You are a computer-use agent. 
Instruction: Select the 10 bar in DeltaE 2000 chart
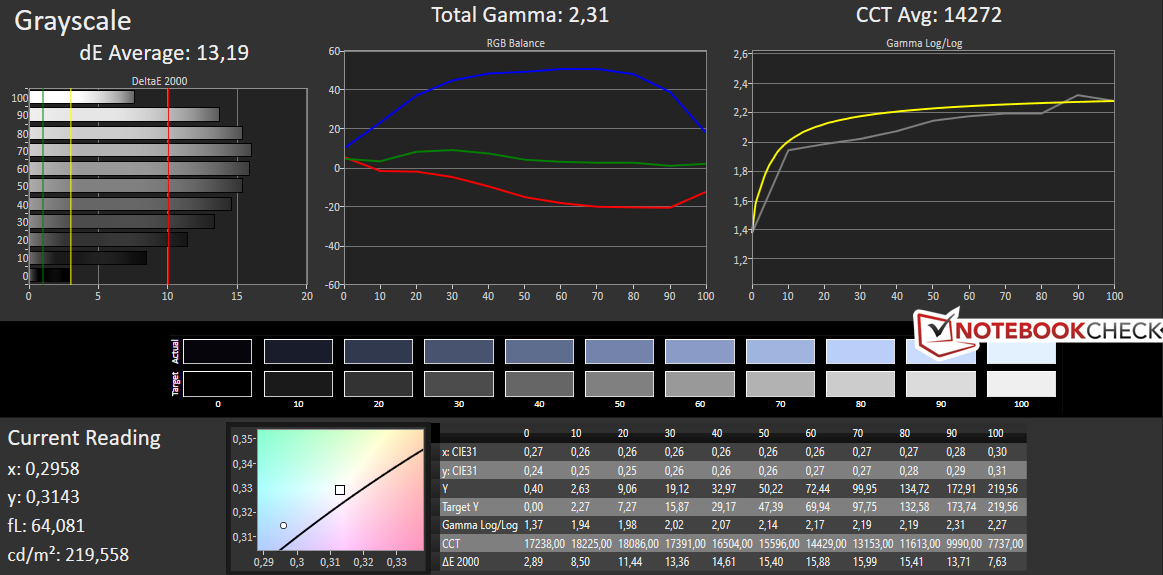pos(88,257)
